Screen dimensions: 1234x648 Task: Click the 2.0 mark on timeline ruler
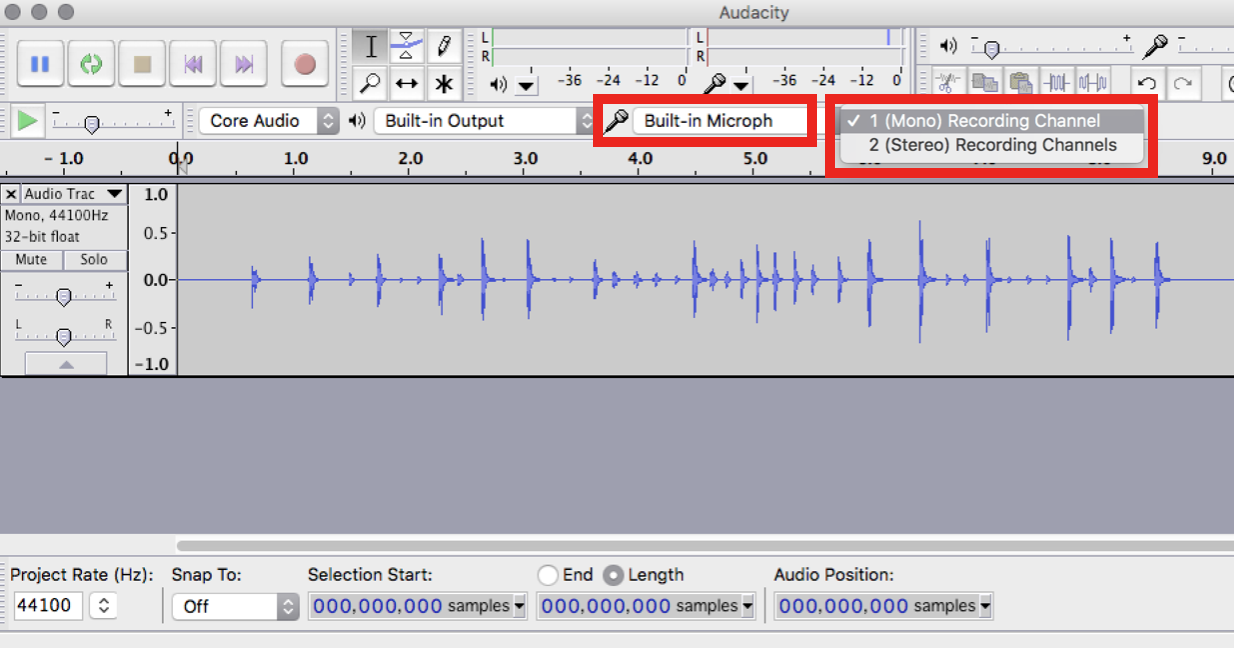pos(410,158)
